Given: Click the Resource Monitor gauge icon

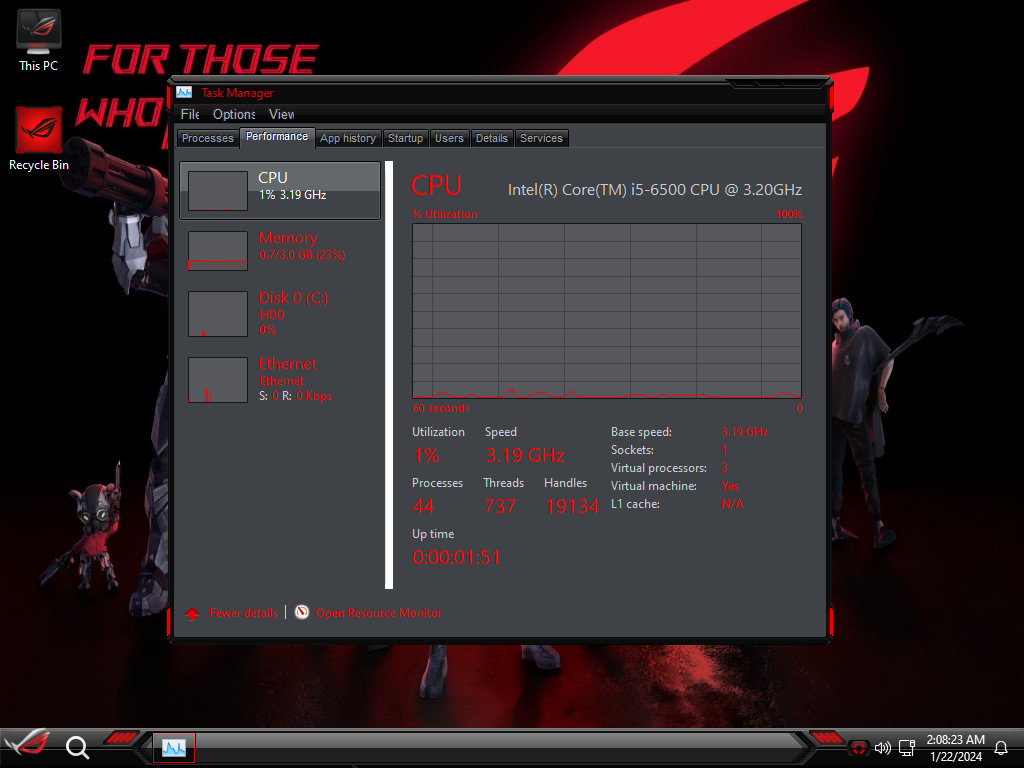Looking at the screenshot, I should coord(302,612).
